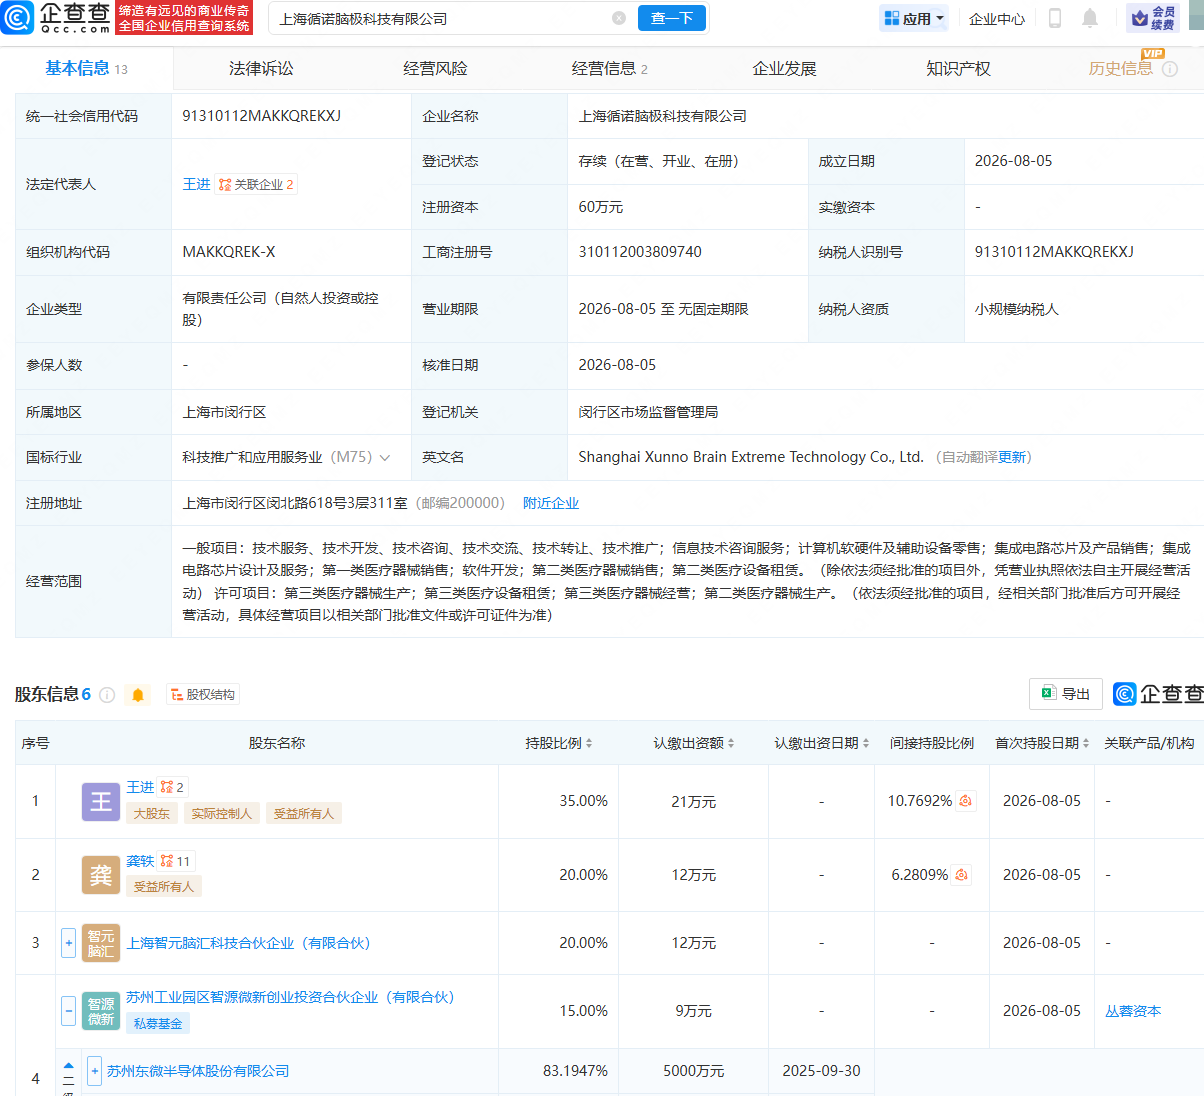Expand 上海智元脑汇科技合伙企业 row
The width and height of the screenshot is (1204, 1096).
pos(68,943)
